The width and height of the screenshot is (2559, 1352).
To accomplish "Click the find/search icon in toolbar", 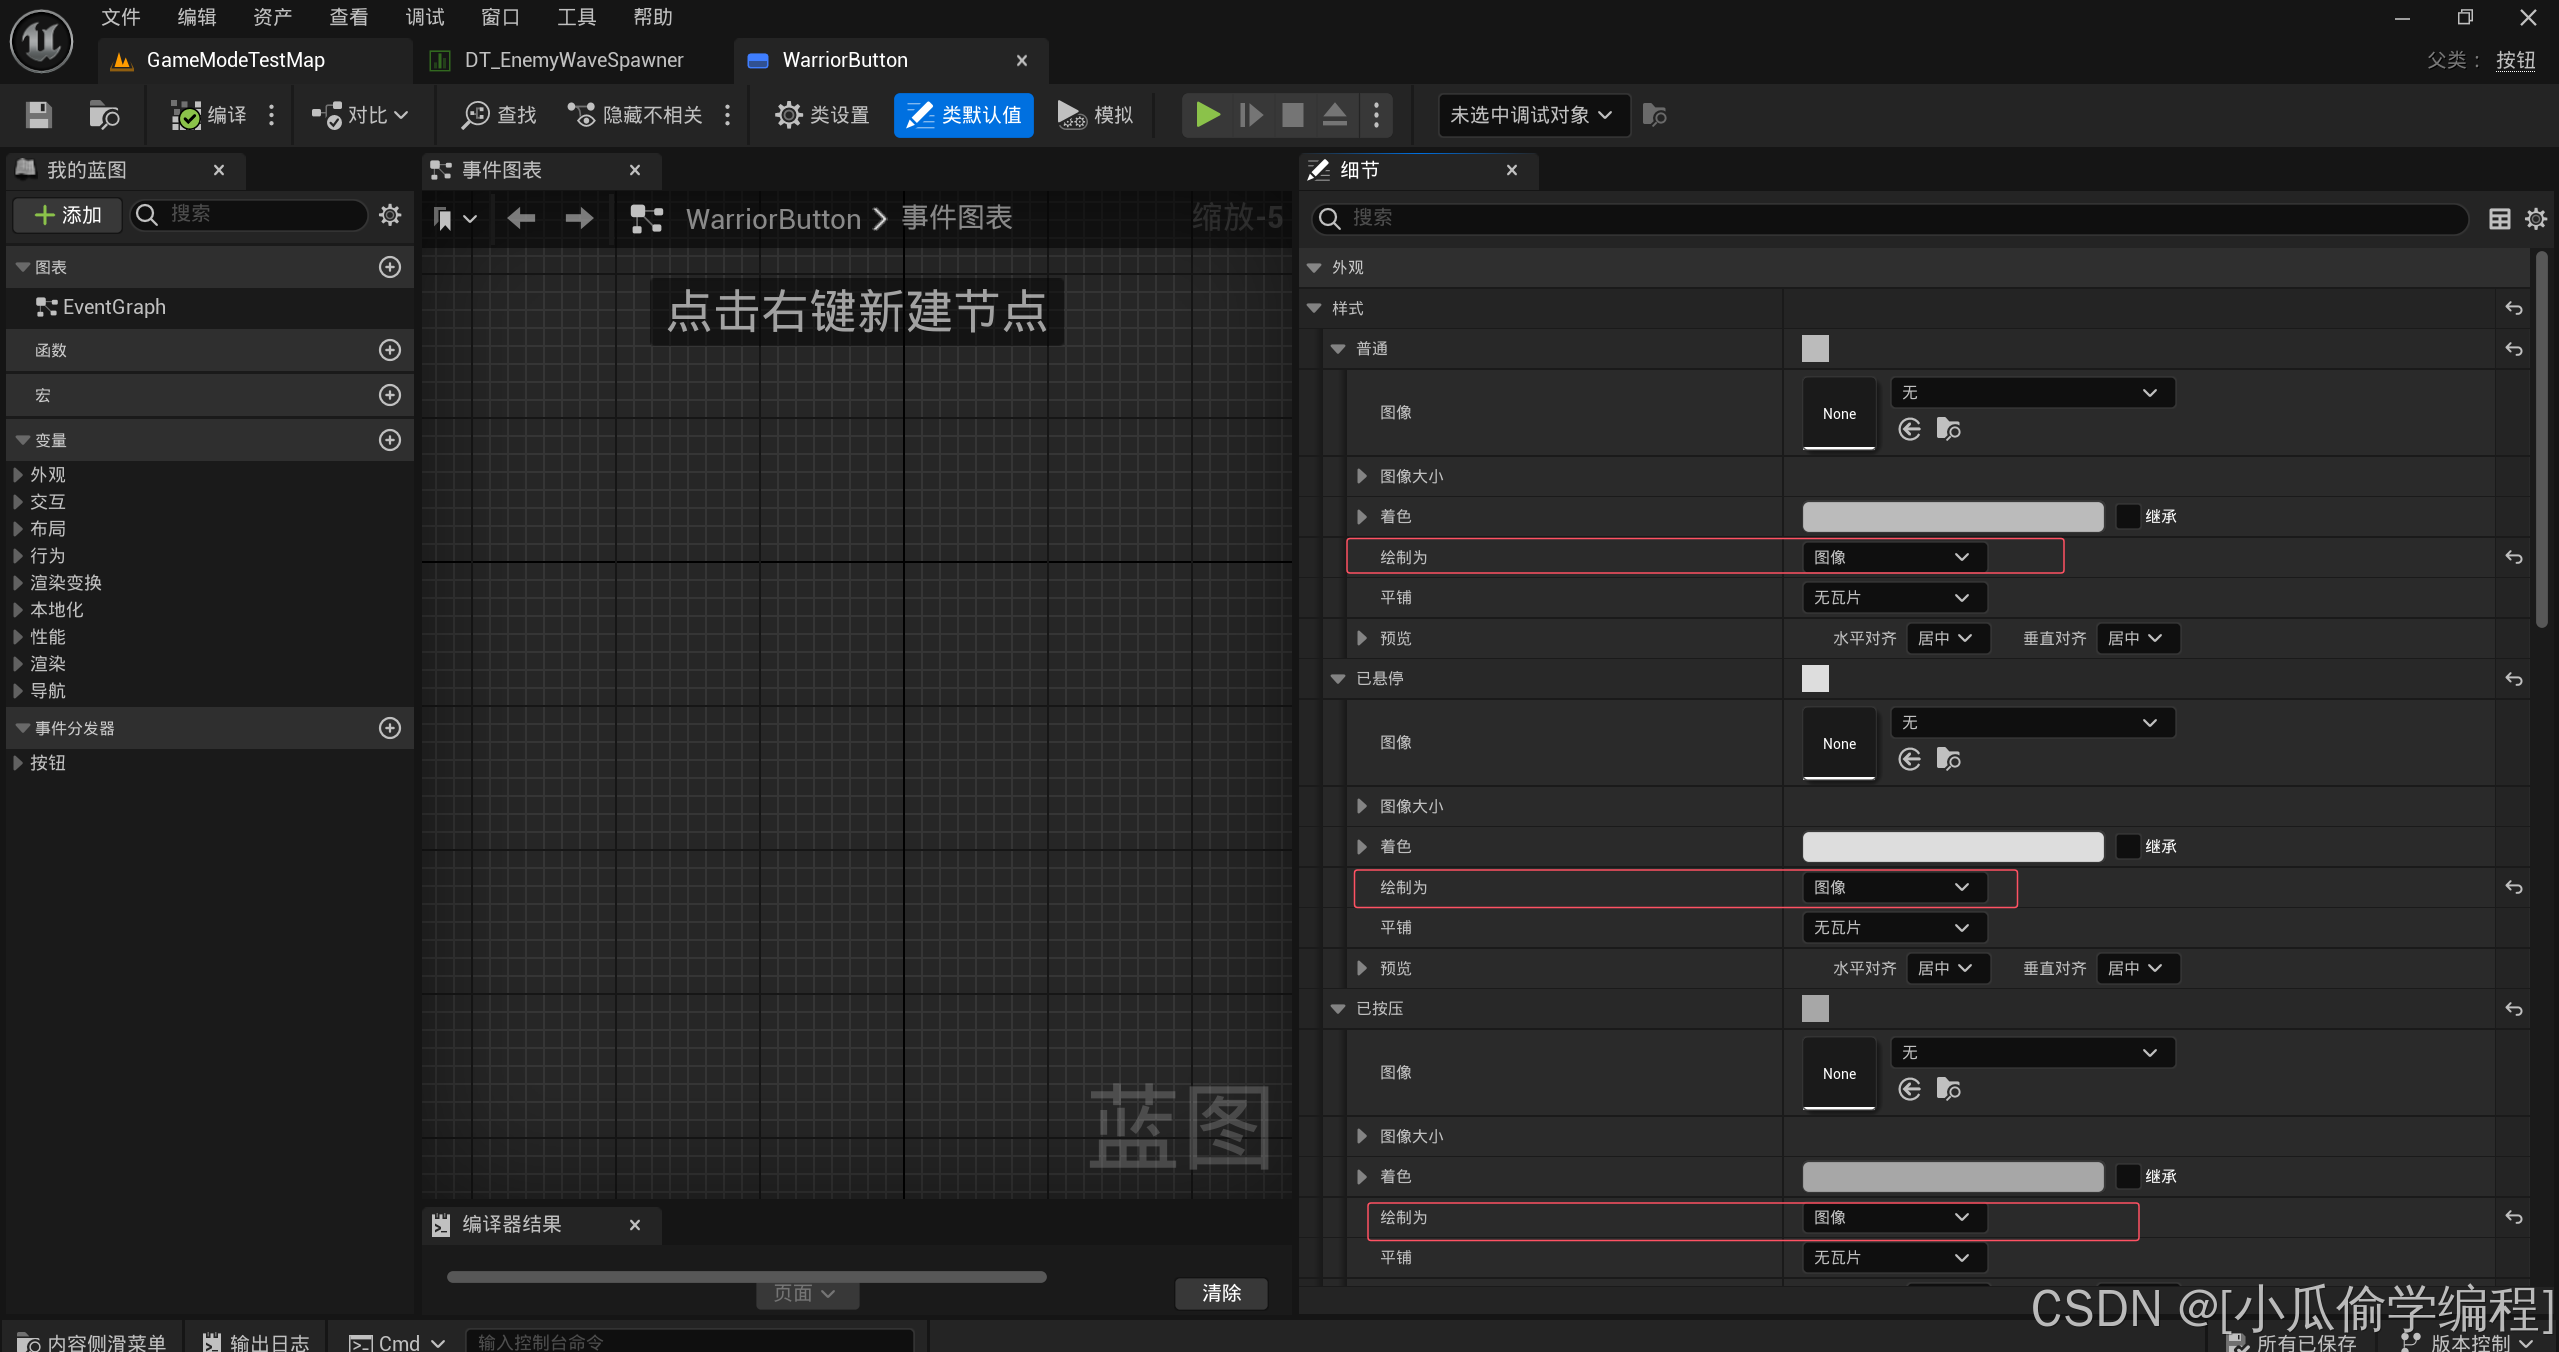I will pos(472,115).
